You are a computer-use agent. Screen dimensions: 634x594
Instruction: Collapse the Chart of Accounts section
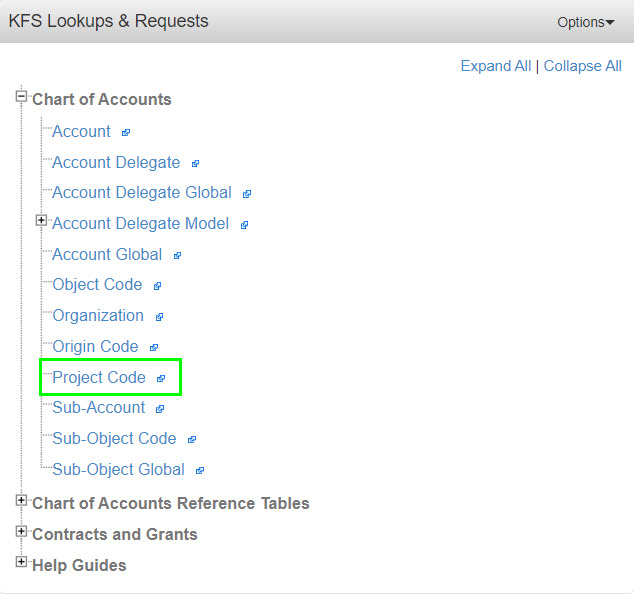[x=21, y=97]
